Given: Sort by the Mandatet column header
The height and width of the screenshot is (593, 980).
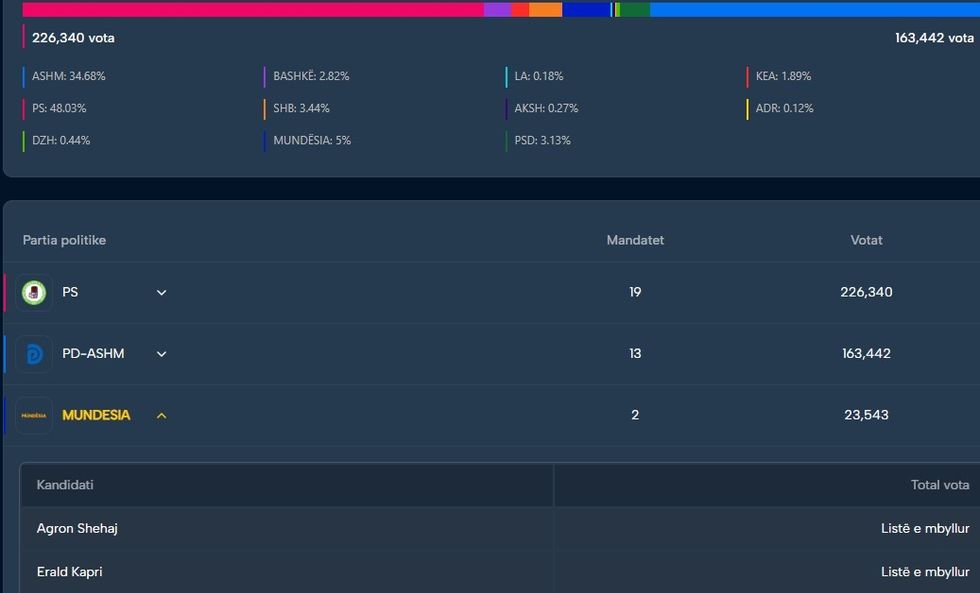Looking at the screenshot, I should tap(635, 240).
